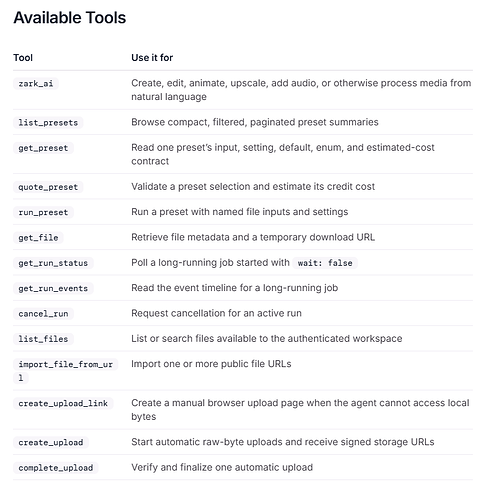Click the zark_ai tool name

(36, 83)
